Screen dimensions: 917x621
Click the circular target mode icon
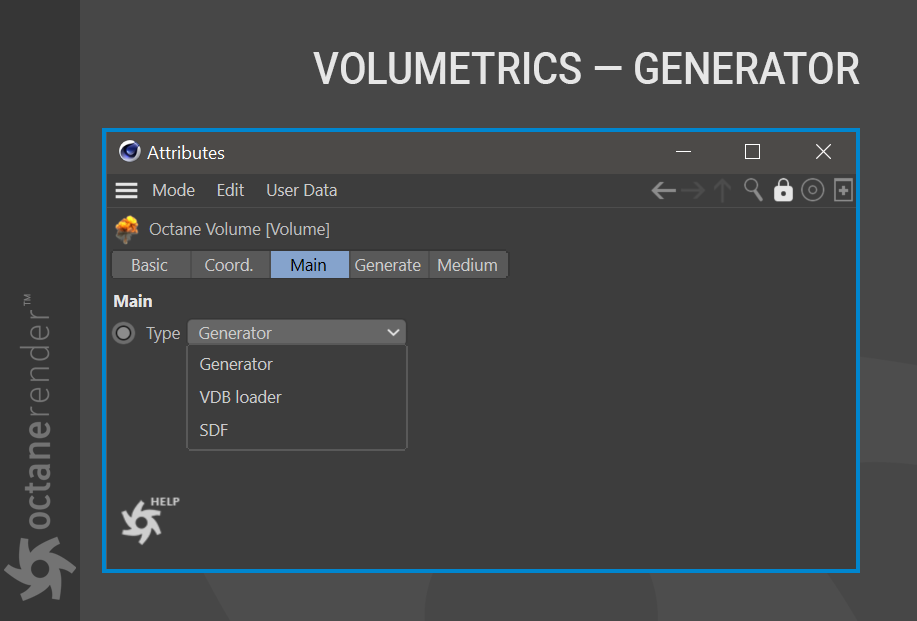pyautogui.click(x=812, y=190)
